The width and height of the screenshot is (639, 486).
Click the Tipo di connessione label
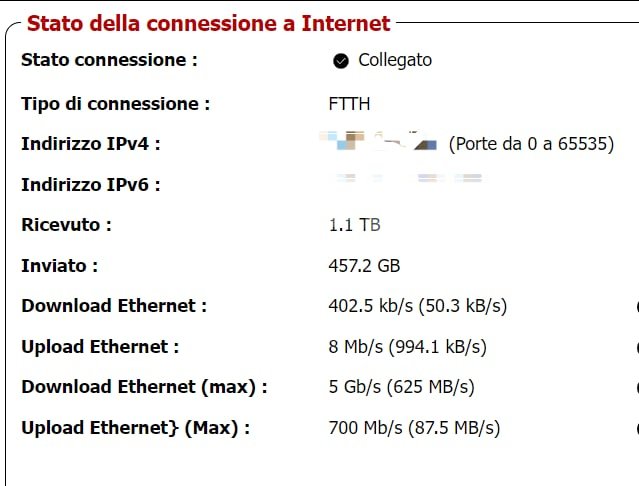point(116,104)
